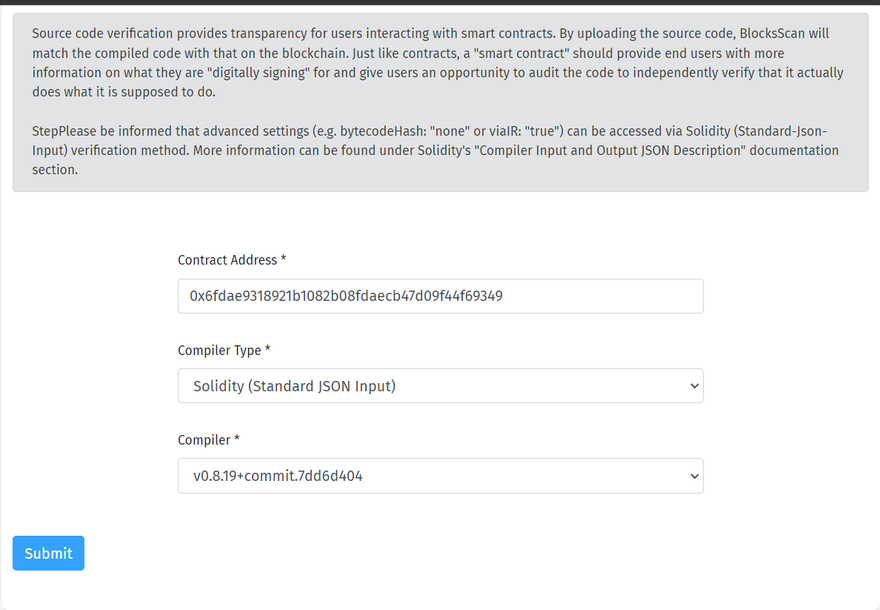Click the 0x6fdae93... address text in field

346,296
